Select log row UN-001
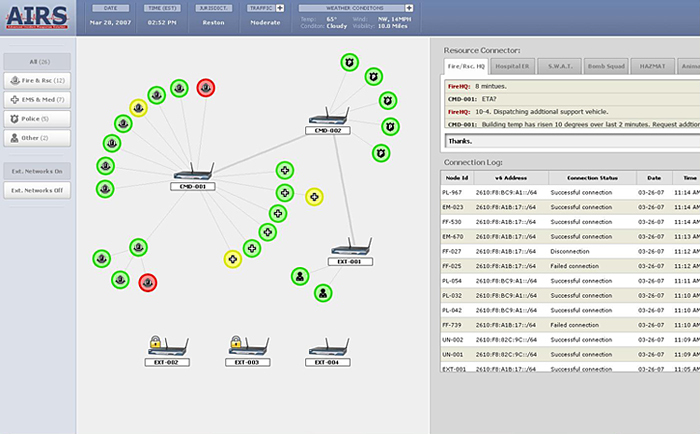 coord(570,355)
